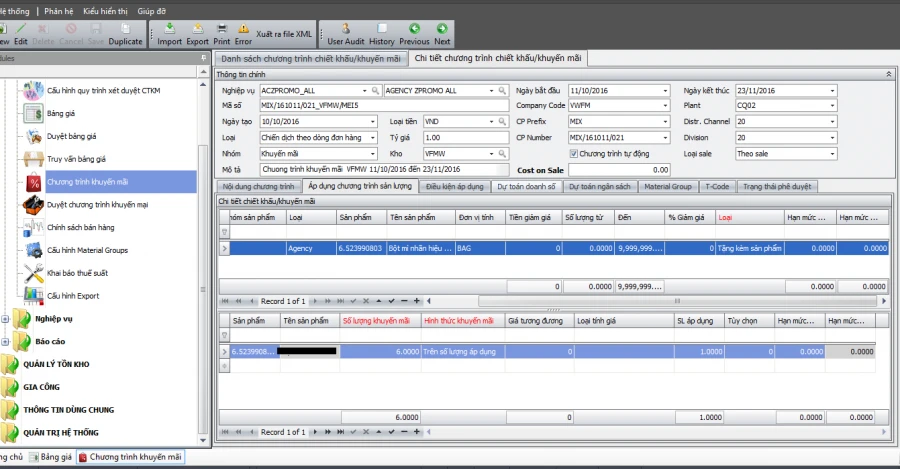Image resolution: width=900 pixels, height=469 pixels.
Task: Click search icon next to Nghiệp vụ code
Action: pos(375,91)
